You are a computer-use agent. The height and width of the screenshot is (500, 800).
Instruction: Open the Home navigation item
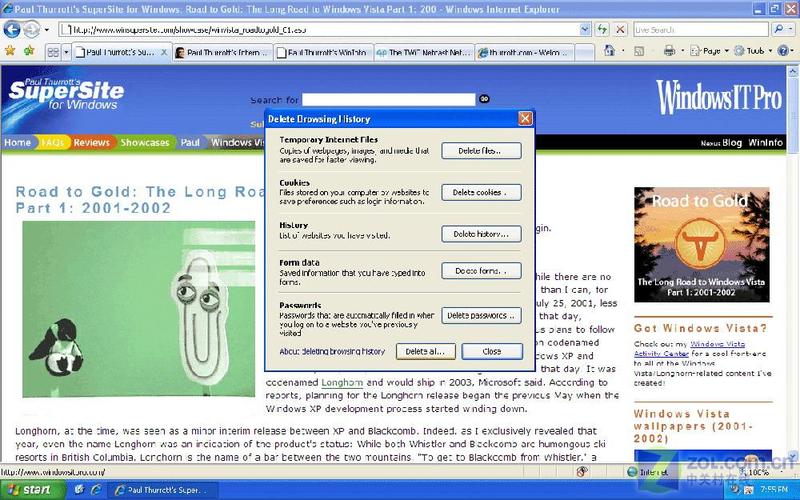(x=17, y=142)
